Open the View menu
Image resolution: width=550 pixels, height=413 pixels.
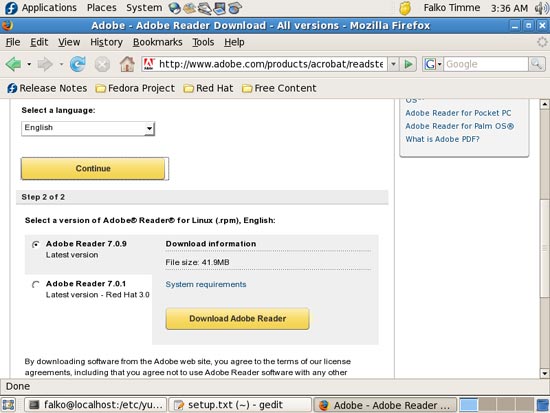pos(69,42)
